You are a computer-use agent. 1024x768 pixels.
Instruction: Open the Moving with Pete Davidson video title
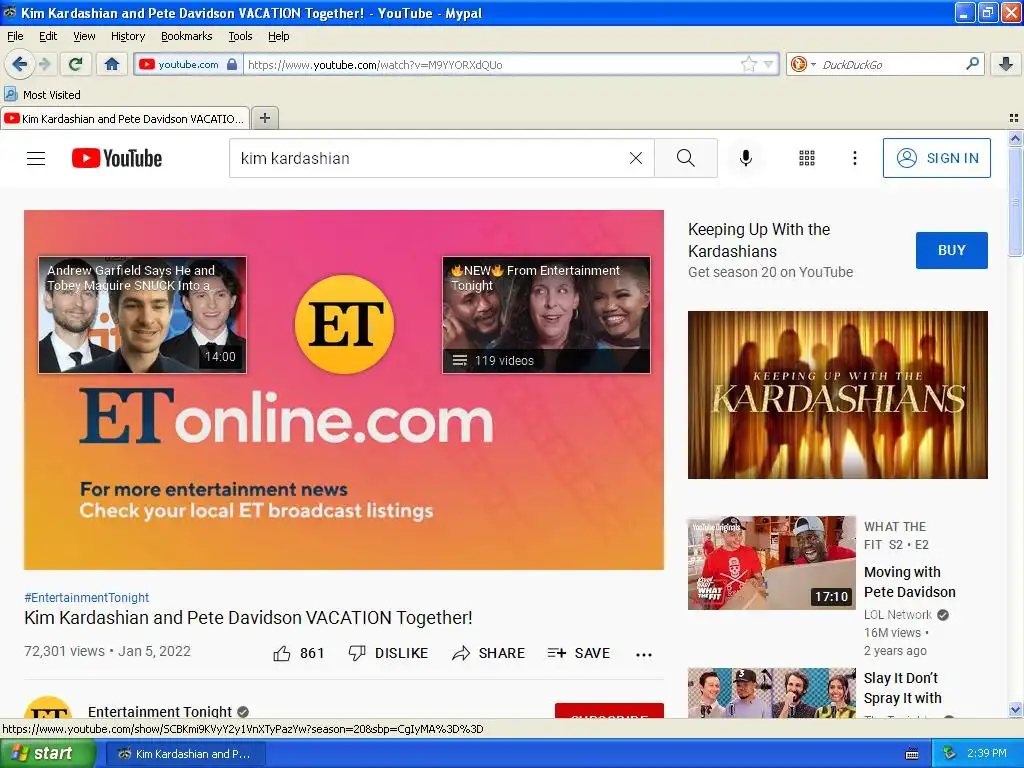(909, 581)
